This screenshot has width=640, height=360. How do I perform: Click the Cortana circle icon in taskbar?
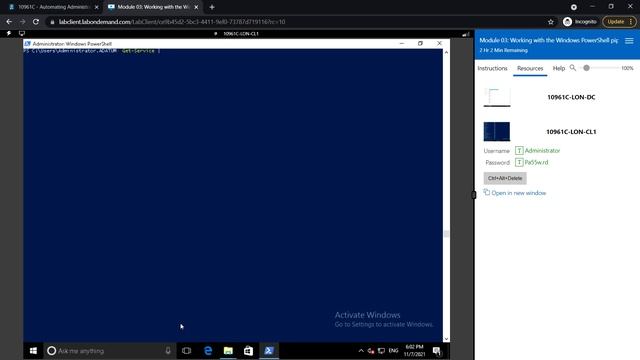pyautogui.click(x=51, y=351)
